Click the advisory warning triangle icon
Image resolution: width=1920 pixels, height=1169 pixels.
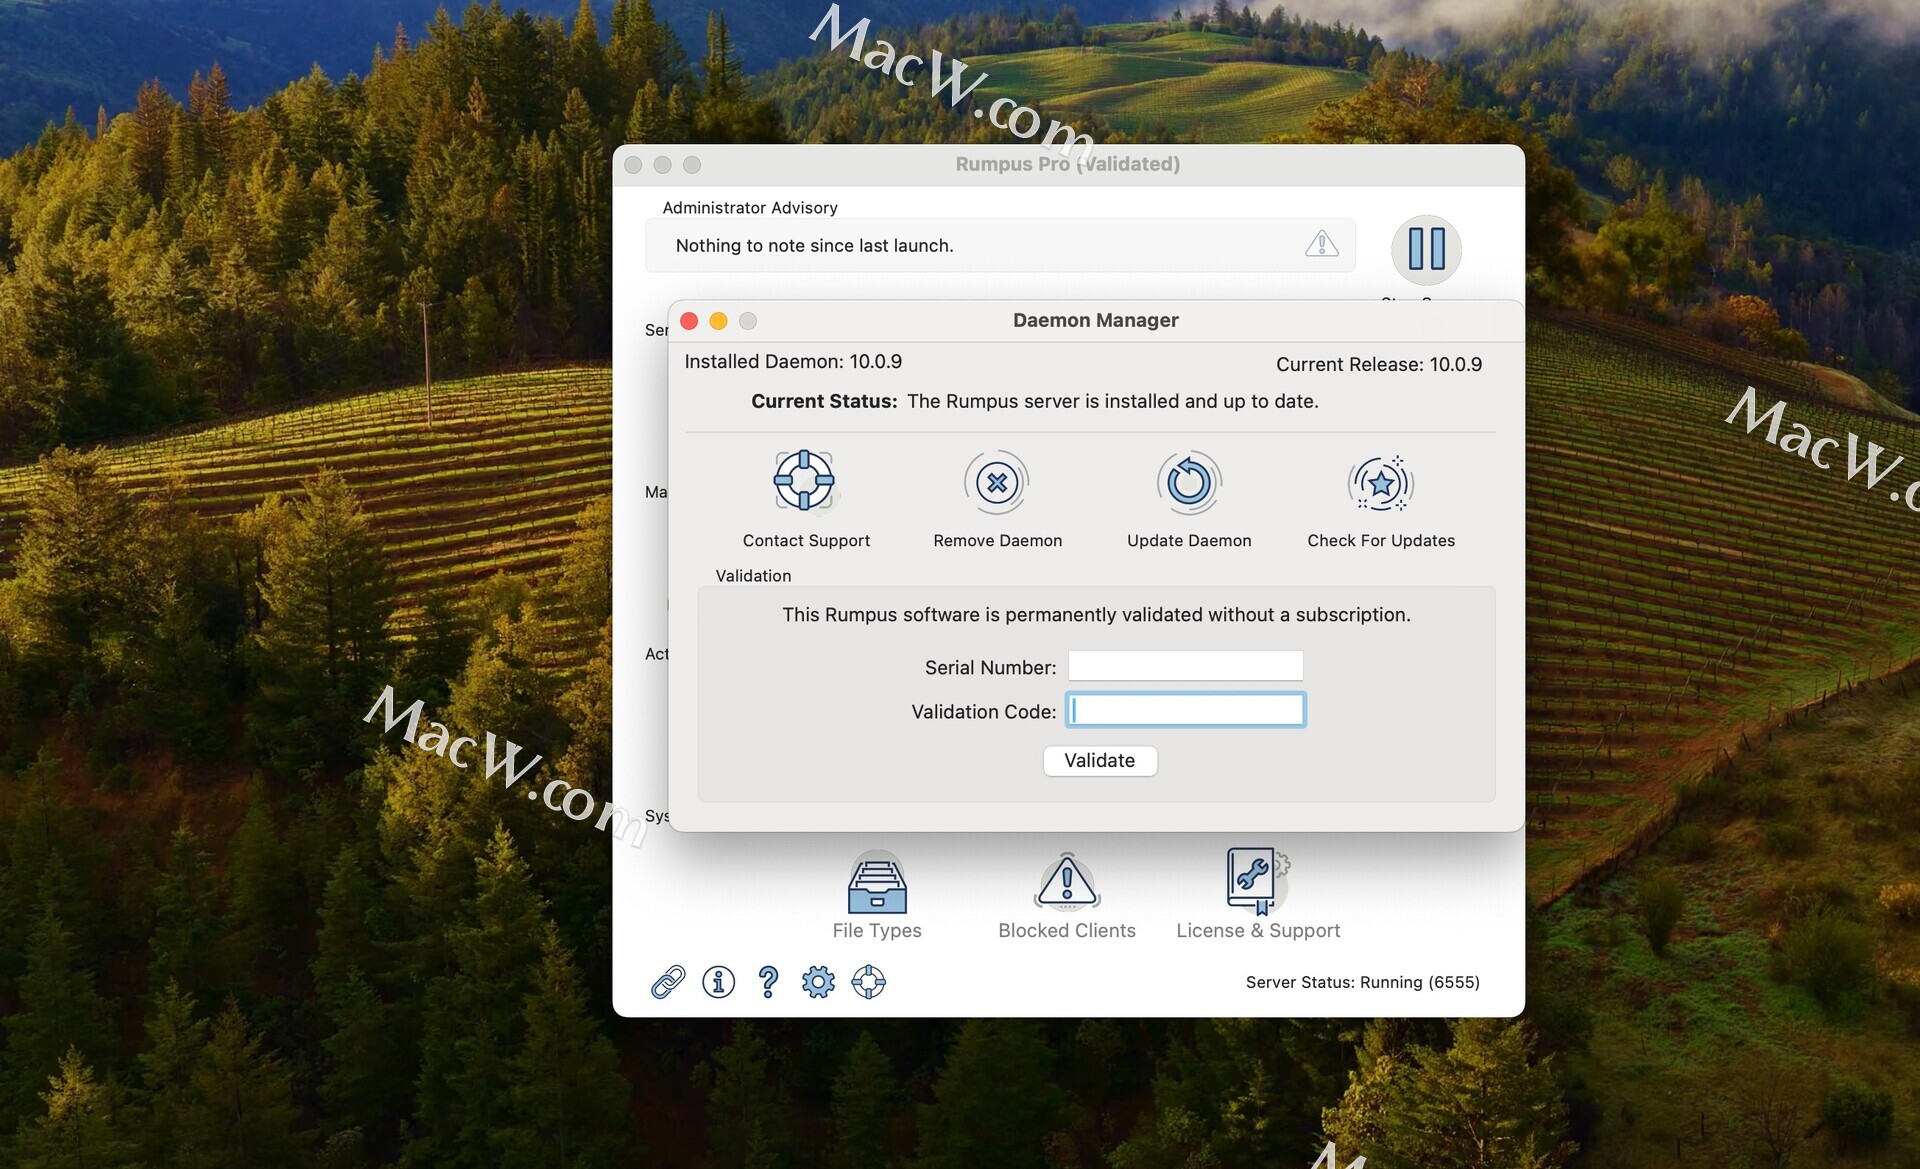tap(1321, 243)
